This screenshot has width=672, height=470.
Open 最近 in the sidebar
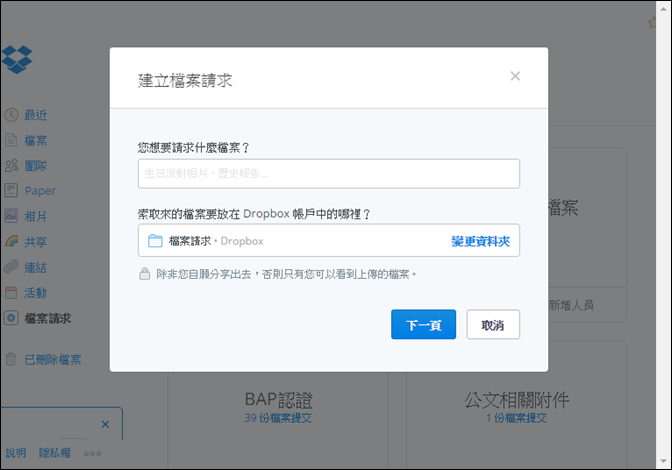pyautogui.click(x=36, y=115)
